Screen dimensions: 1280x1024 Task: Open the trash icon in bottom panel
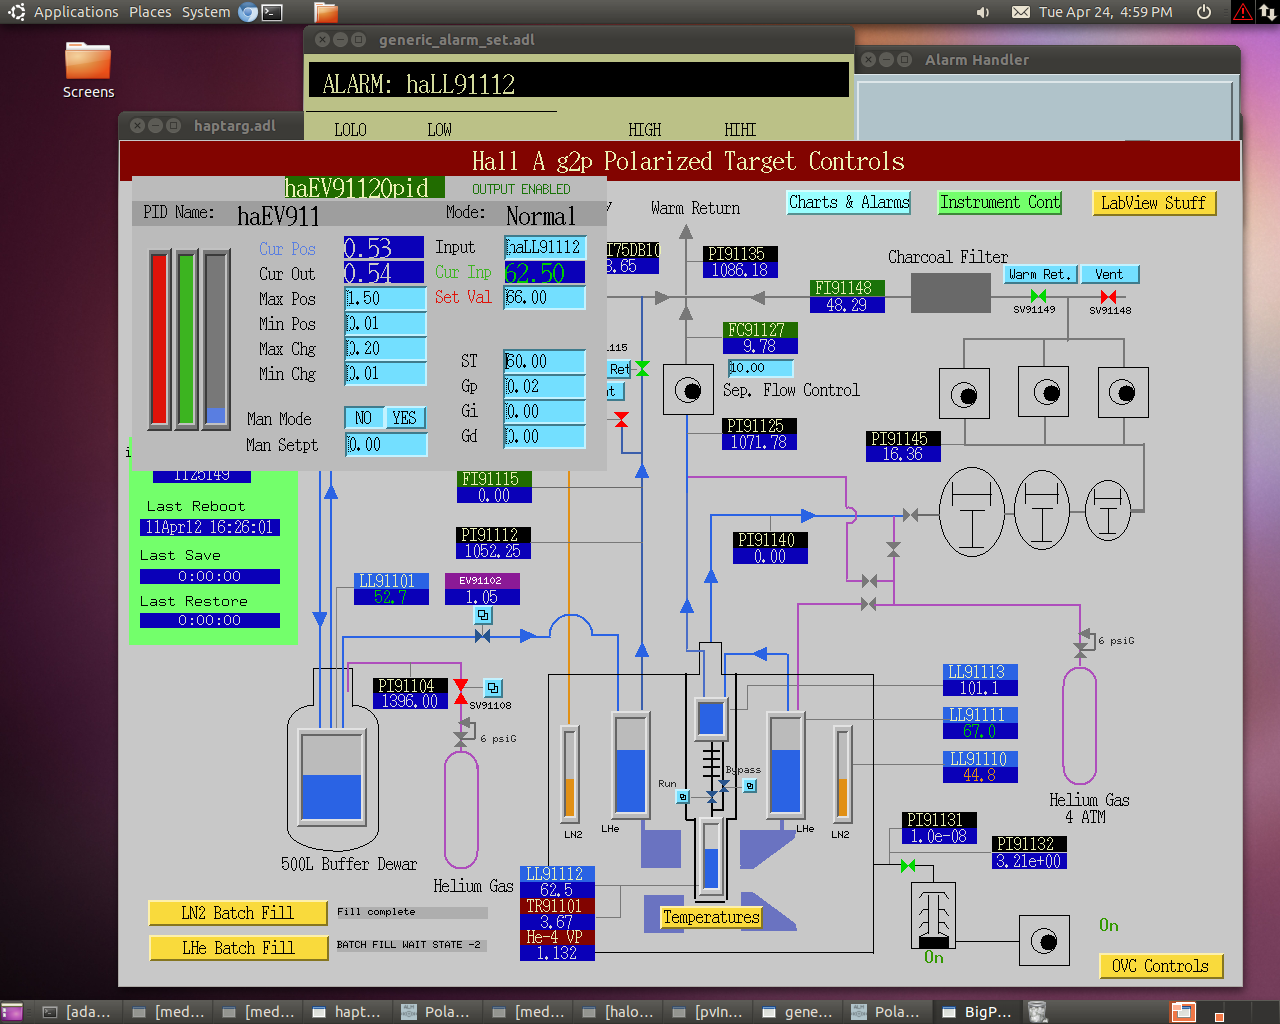(x=1038, y=1012)
